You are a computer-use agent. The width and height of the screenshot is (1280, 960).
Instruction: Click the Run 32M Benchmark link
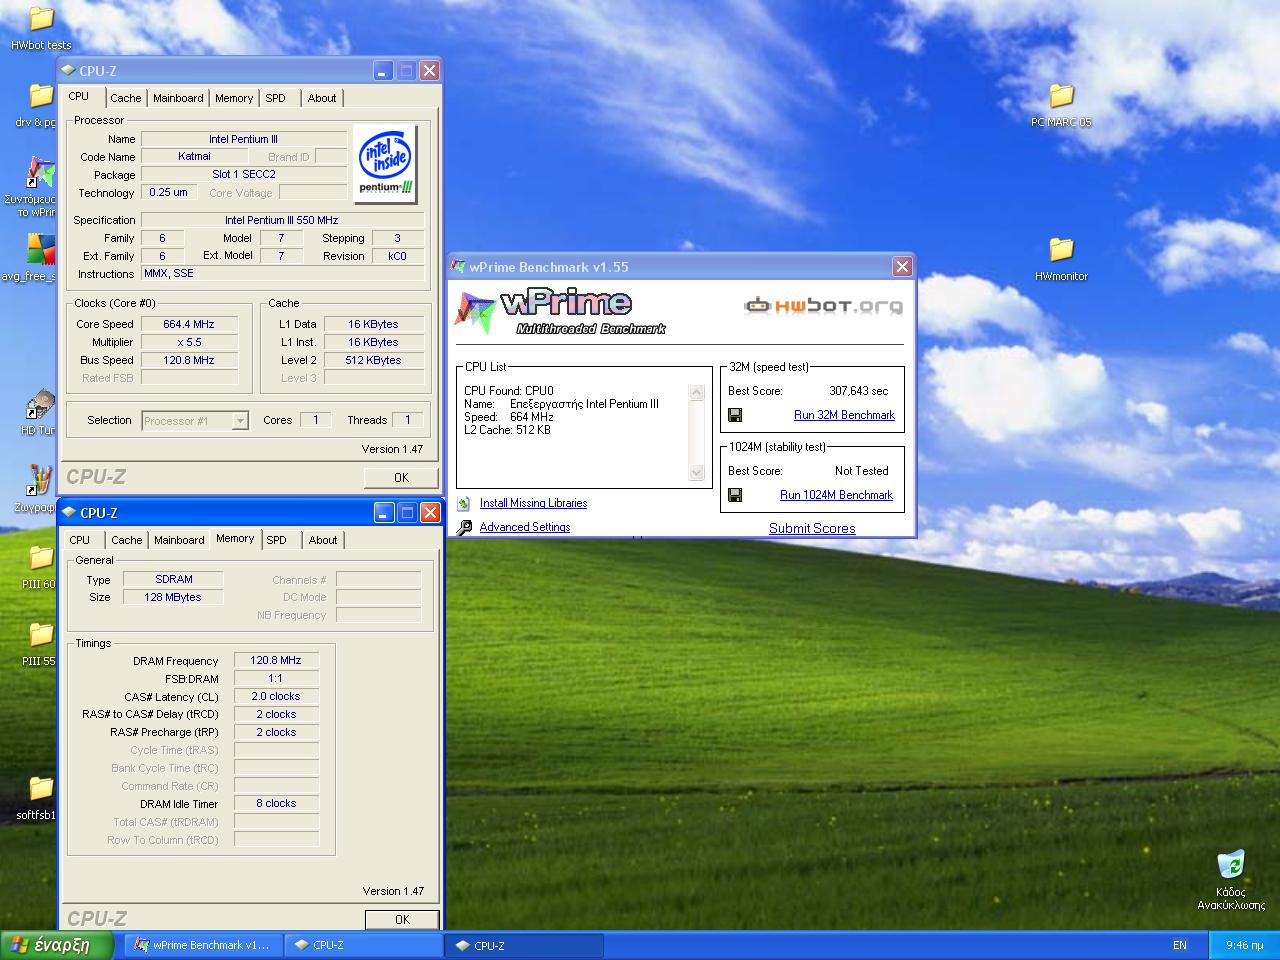pos(844,415)
